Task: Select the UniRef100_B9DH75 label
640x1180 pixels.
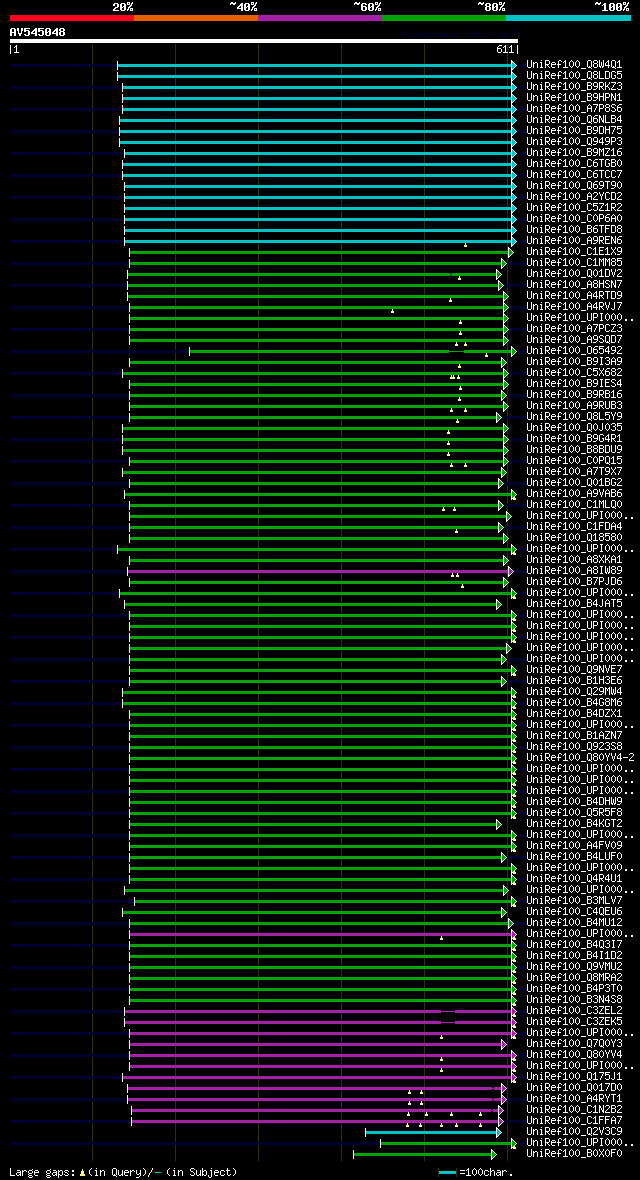Action: 574,130
